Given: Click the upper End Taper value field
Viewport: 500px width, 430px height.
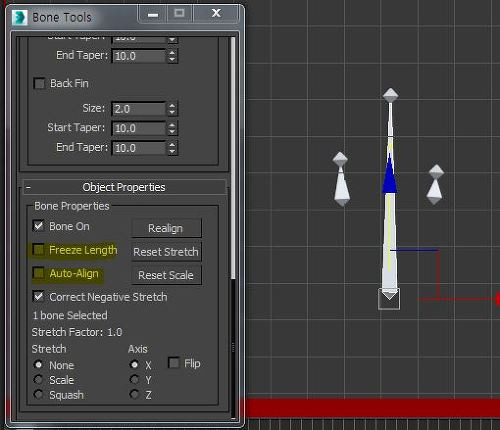Looking at the screenshot, I should pos(139,56).
